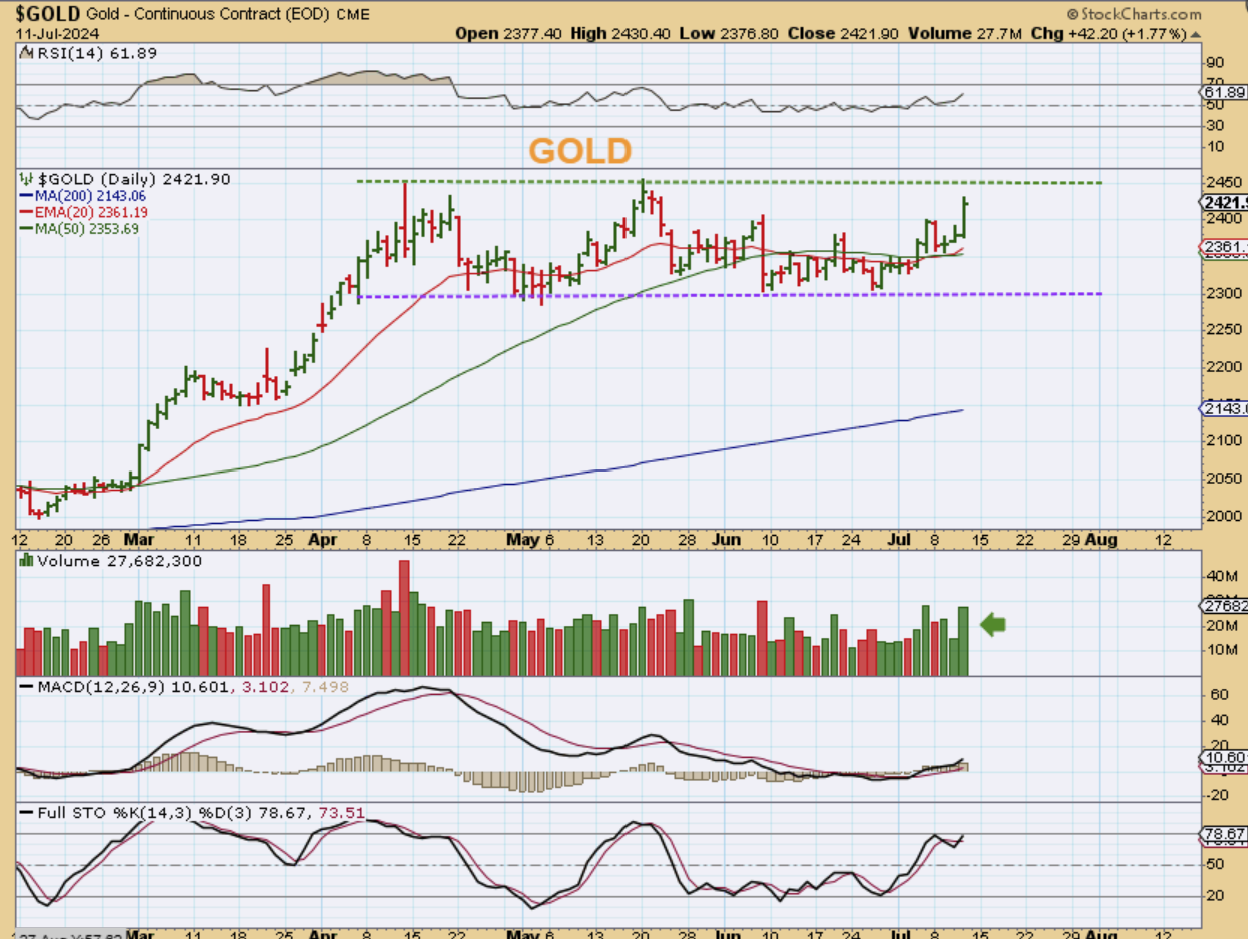Screen dimensions: 1248x939
Task: Click the 78.67 stochastic tag on right axis
Action: click(x=1223, y=833)
